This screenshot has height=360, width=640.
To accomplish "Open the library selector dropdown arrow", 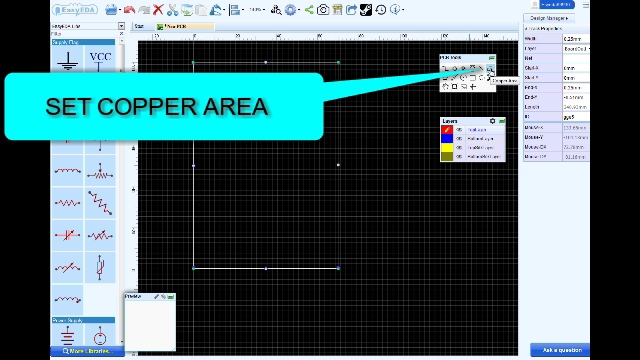I will click(121, 26).
